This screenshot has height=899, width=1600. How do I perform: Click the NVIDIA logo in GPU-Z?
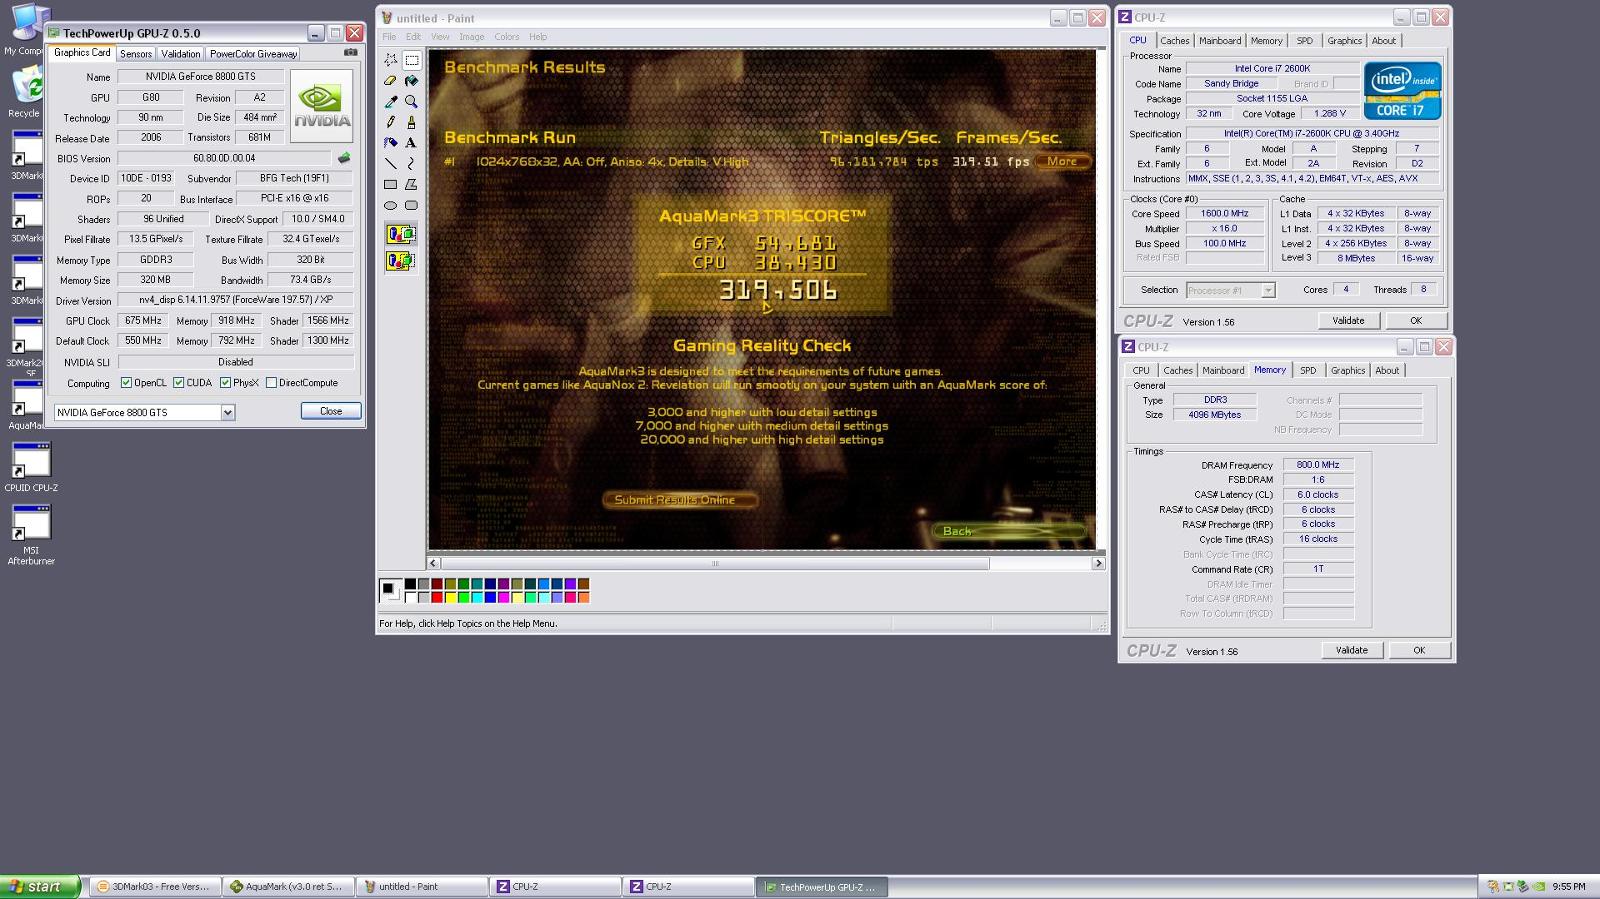coord(322,106)
